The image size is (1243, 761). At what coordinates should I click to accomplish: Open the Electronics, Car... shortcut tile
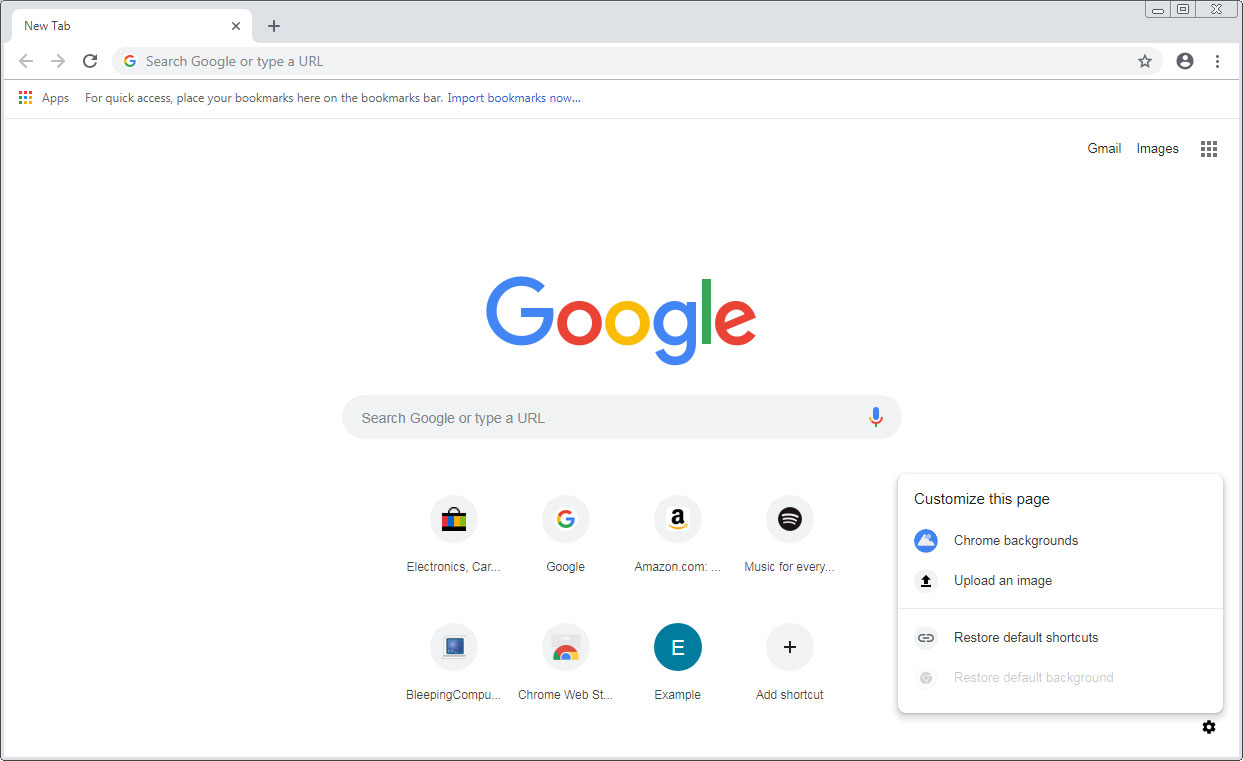454,536
